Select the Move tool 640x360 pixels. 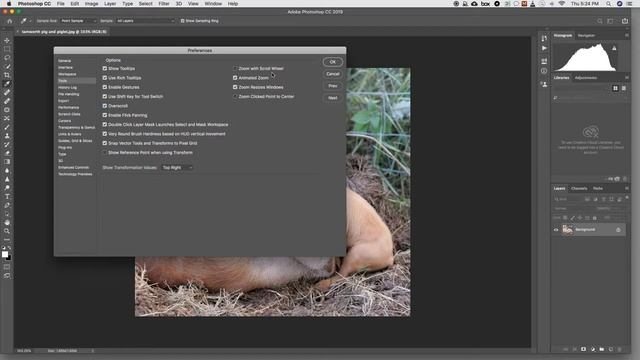click(x=7, y=40)
